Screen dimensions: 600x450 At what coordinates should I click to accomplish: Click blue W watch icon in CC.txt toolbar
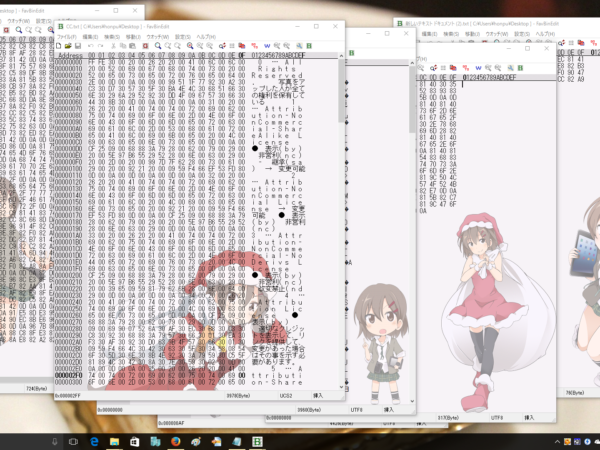click(x=267, y=46)
